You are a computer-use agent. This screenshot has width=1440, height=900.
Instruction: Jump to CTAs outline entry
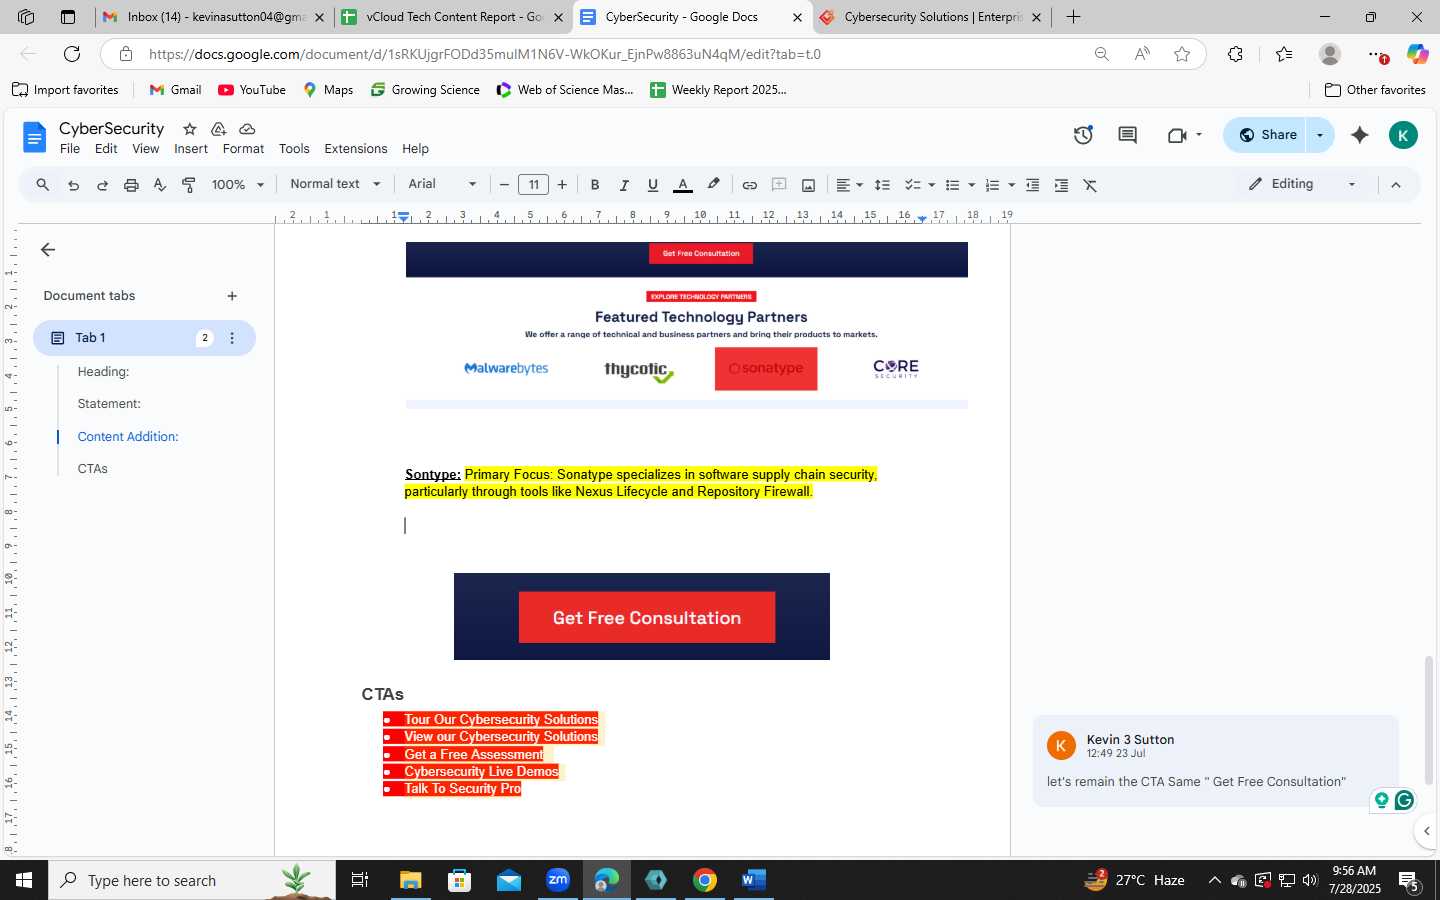point(92,469)
